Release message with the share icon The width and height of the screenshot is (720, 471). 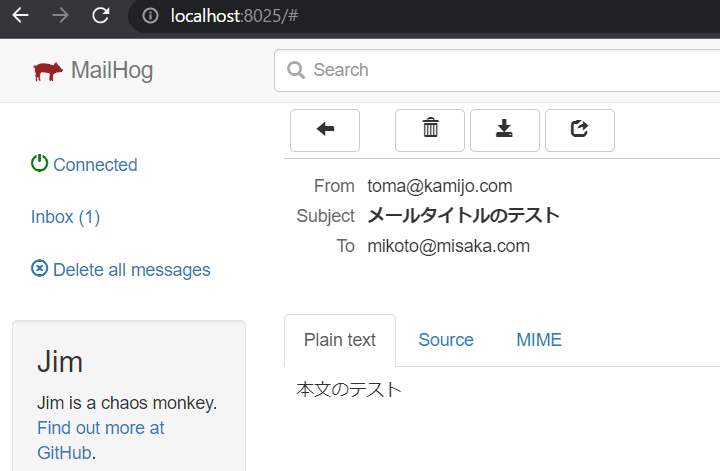point(579,130)
